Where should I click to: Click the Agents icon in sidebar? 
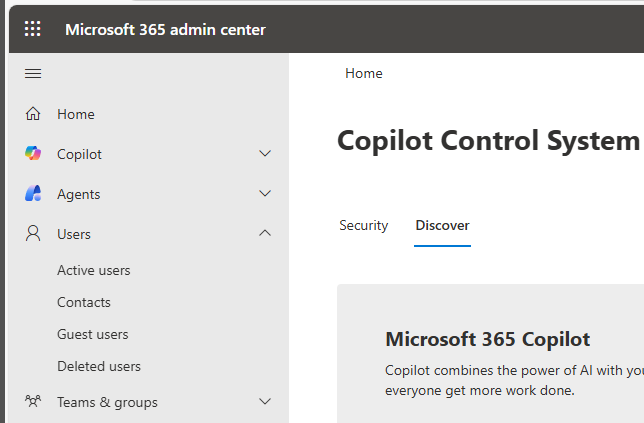pyautogui.click(x=33, y=194)
